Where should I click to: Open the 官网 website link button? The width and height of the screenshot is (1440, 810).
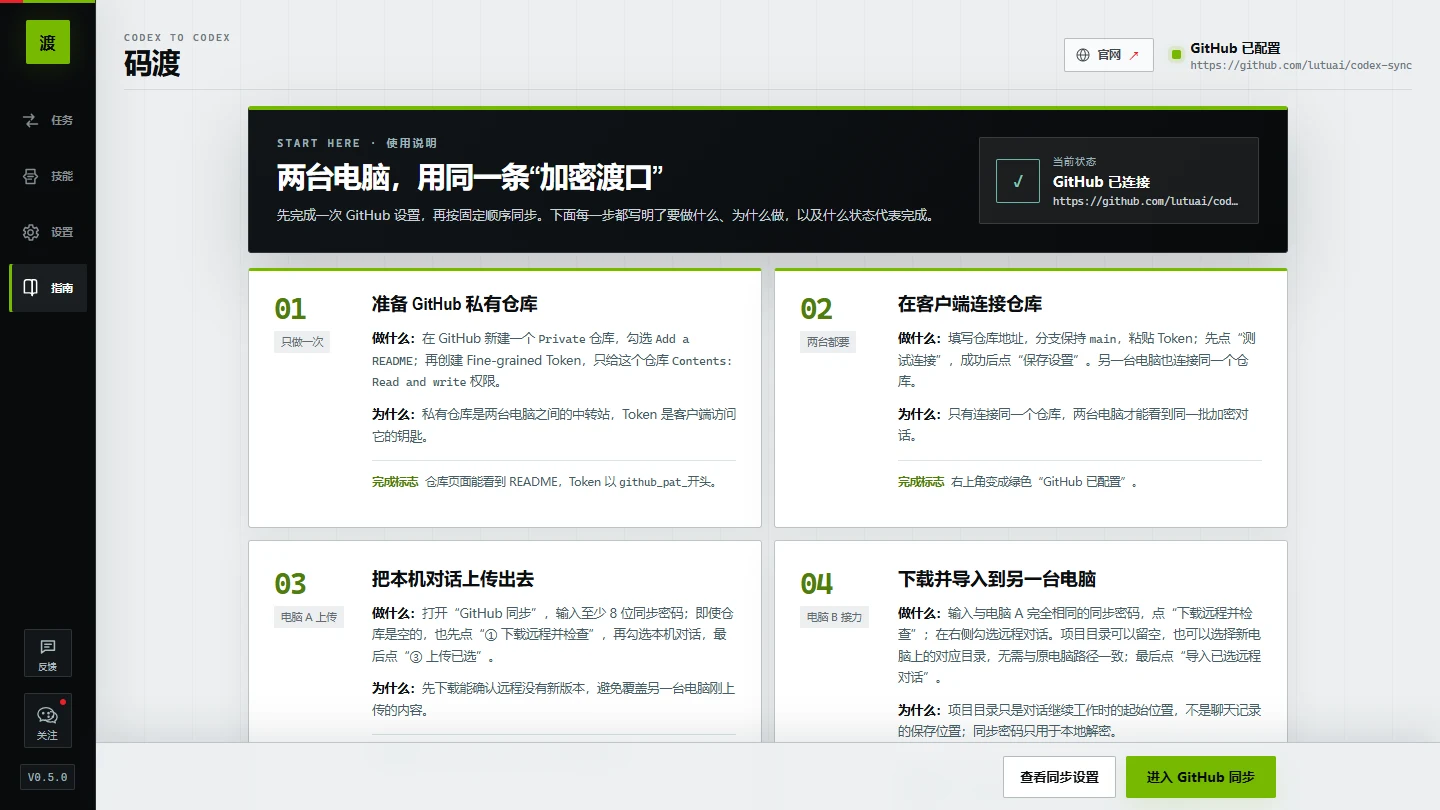click(x=1109, y=55)
